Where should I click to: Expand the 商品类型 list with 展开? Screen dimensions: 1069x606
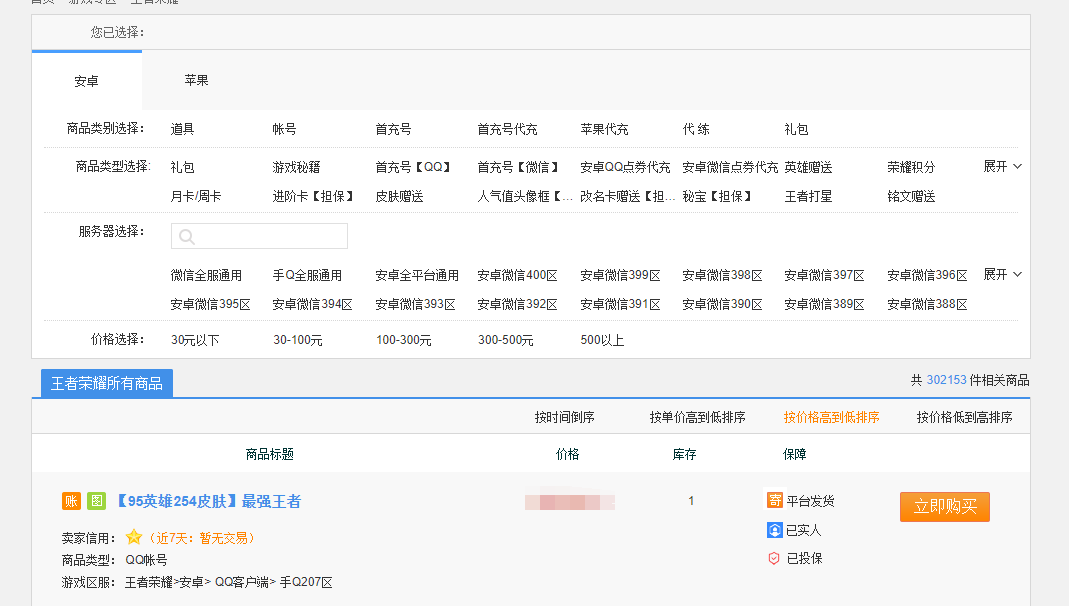1002,166
